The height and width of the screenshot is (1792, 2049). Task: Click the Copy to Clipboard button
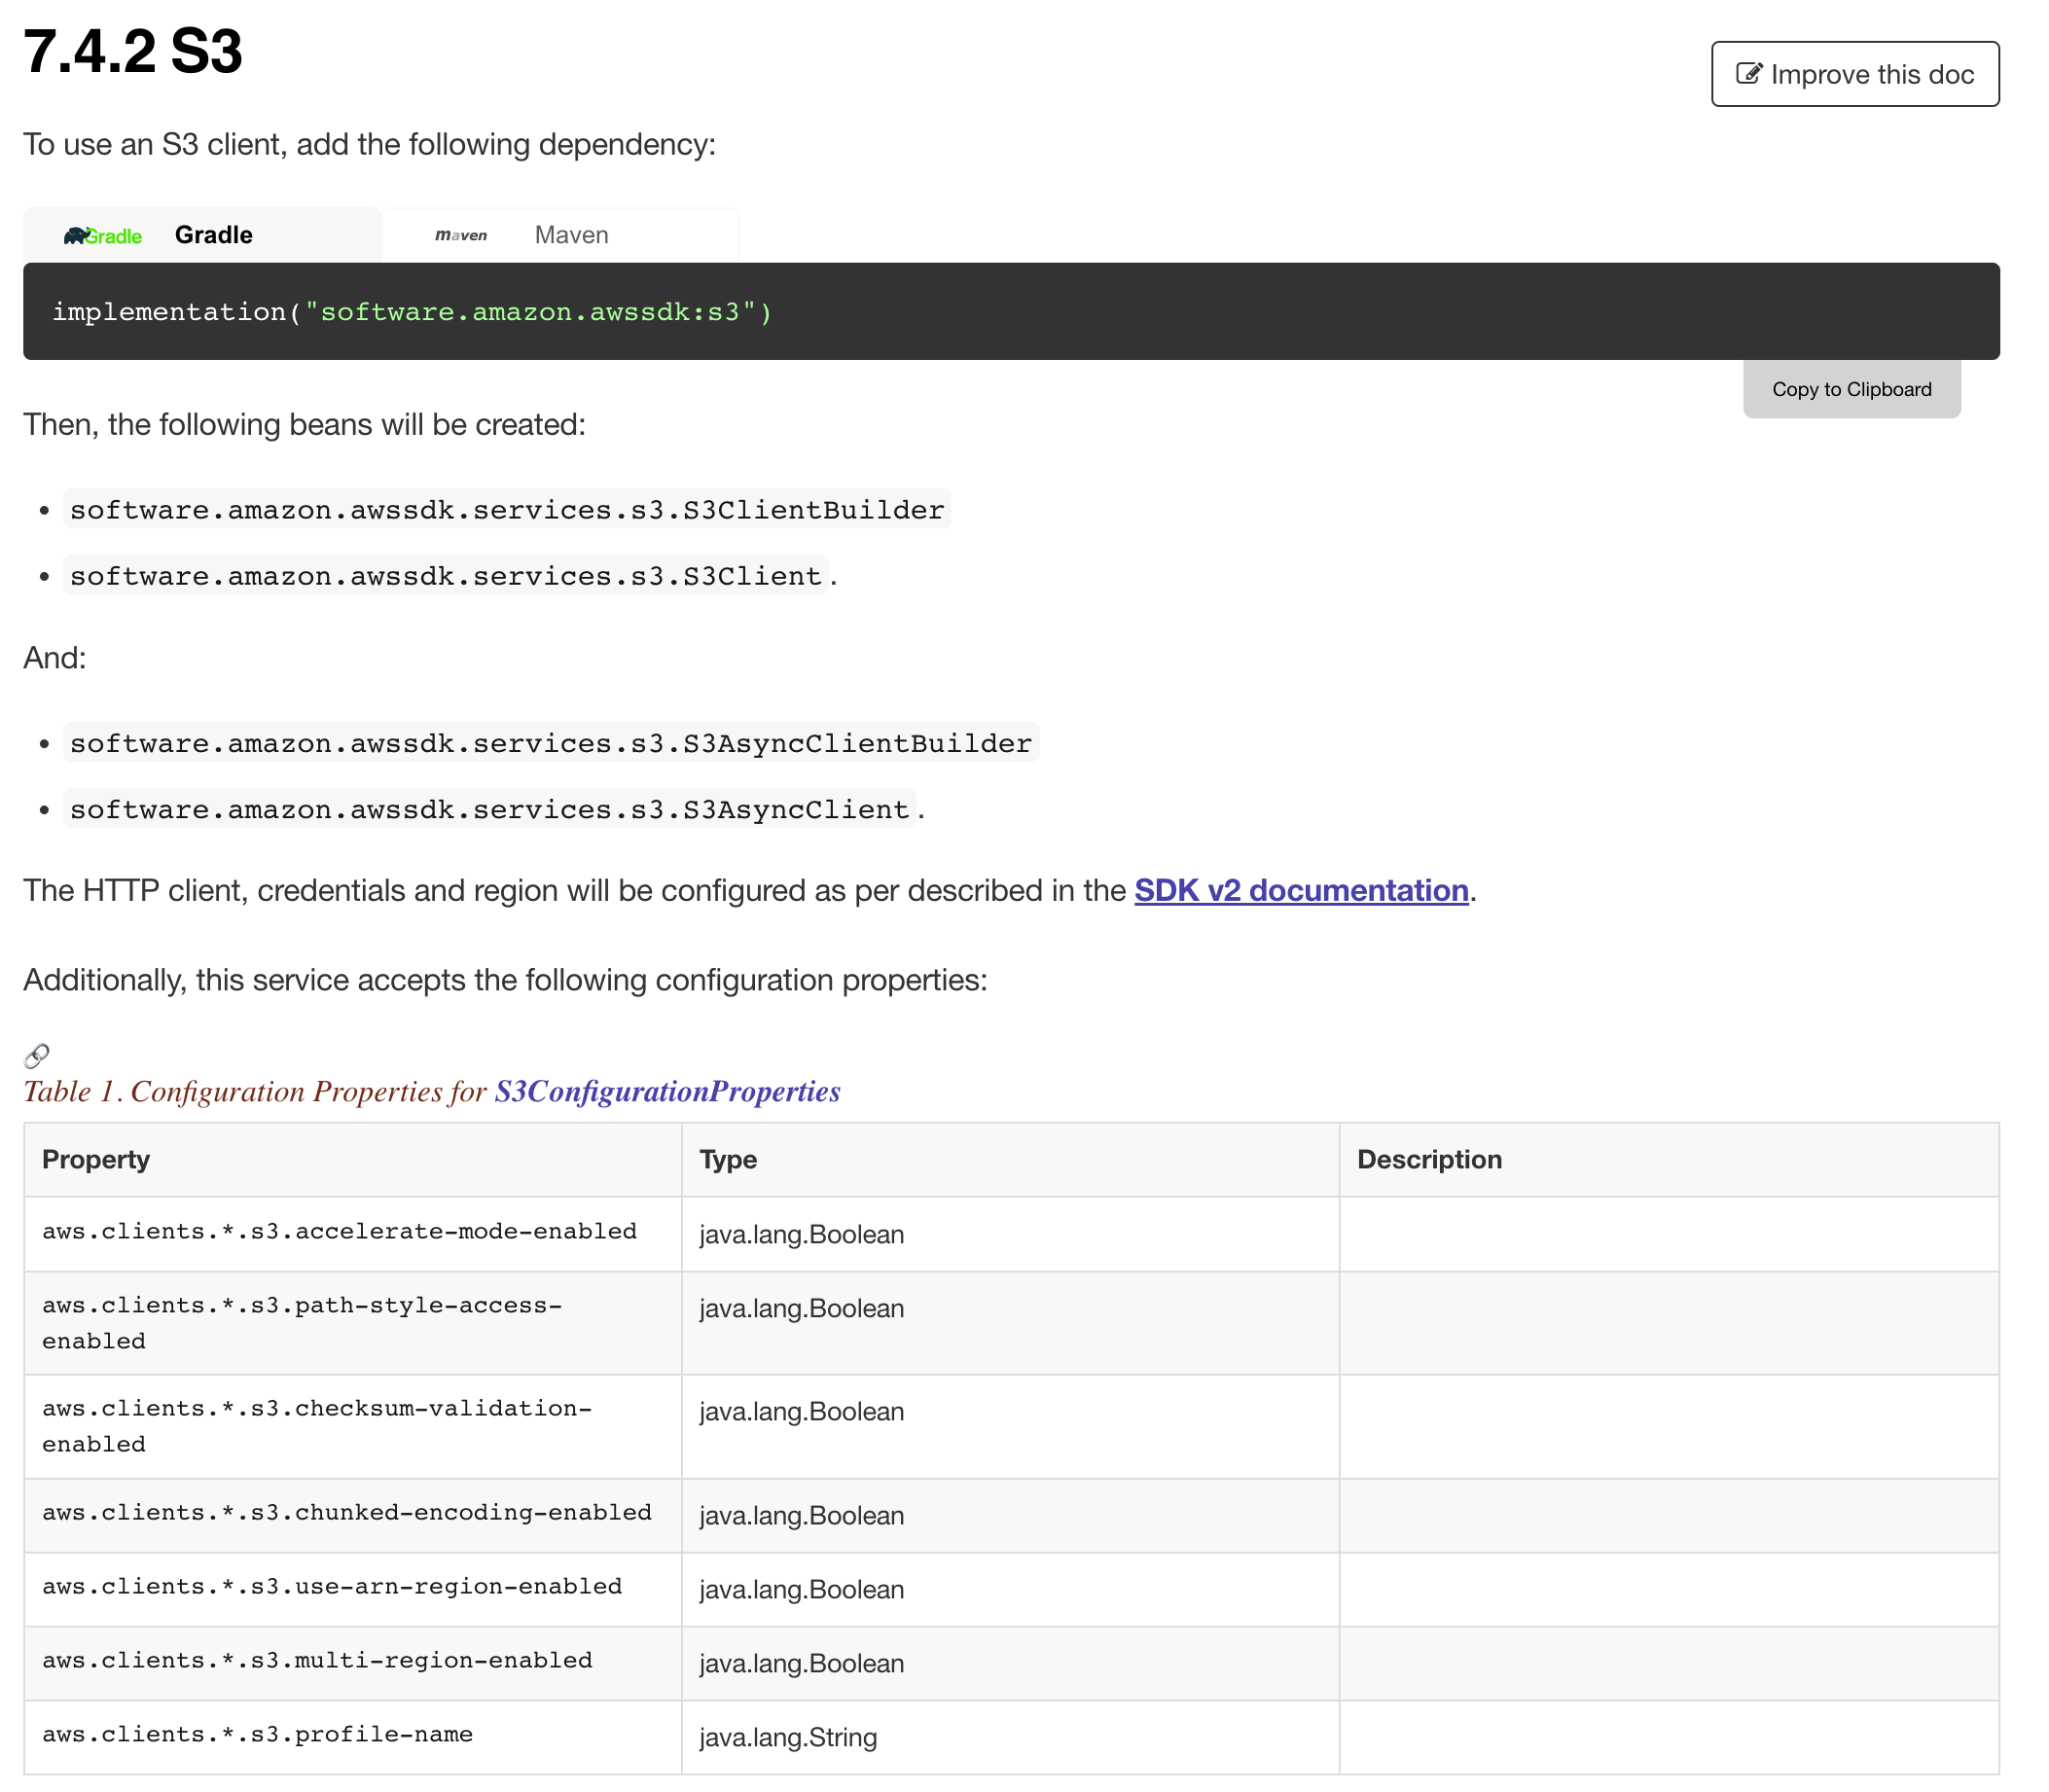[x=1851, y=389]
